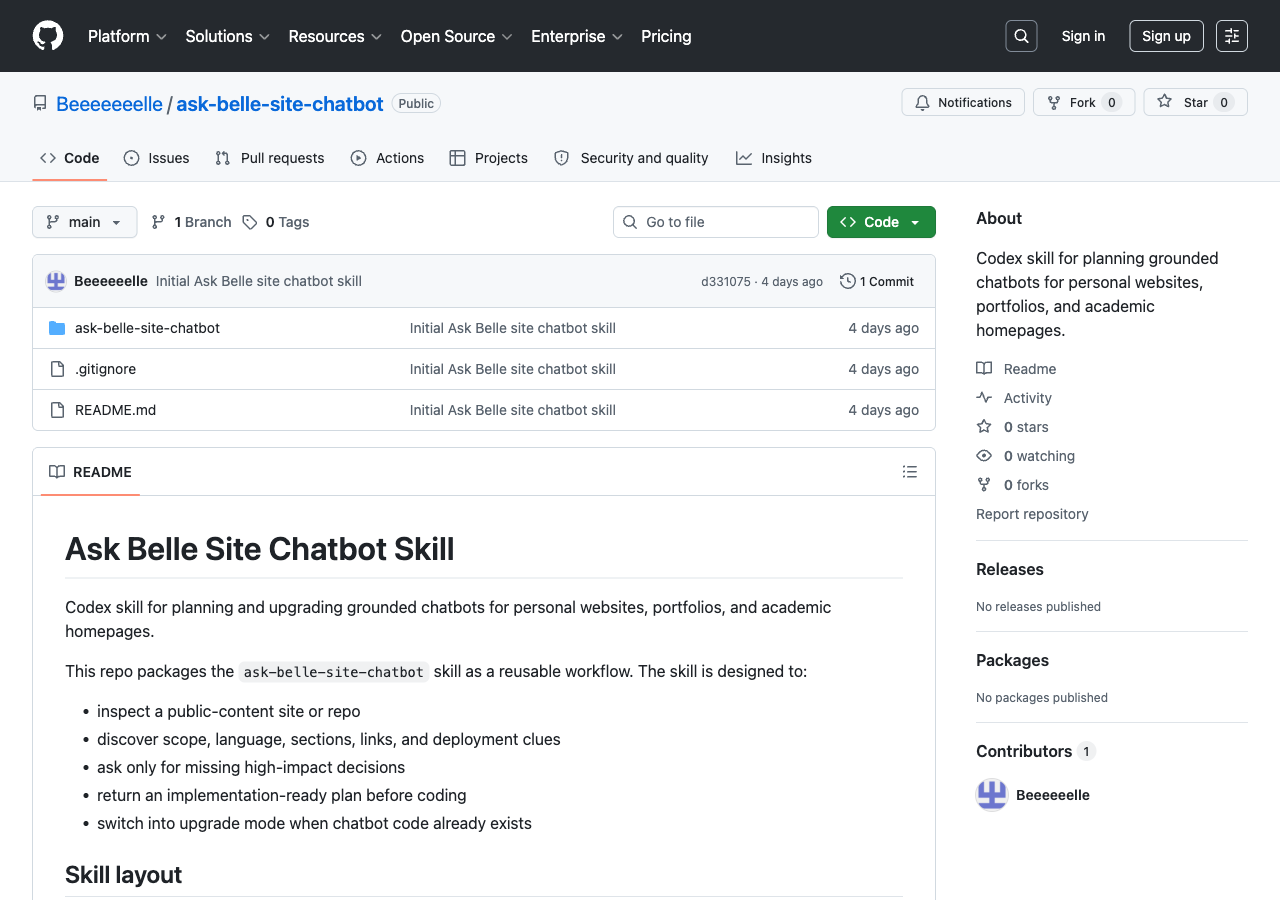Open the README table of contents icon

(910, 471)
